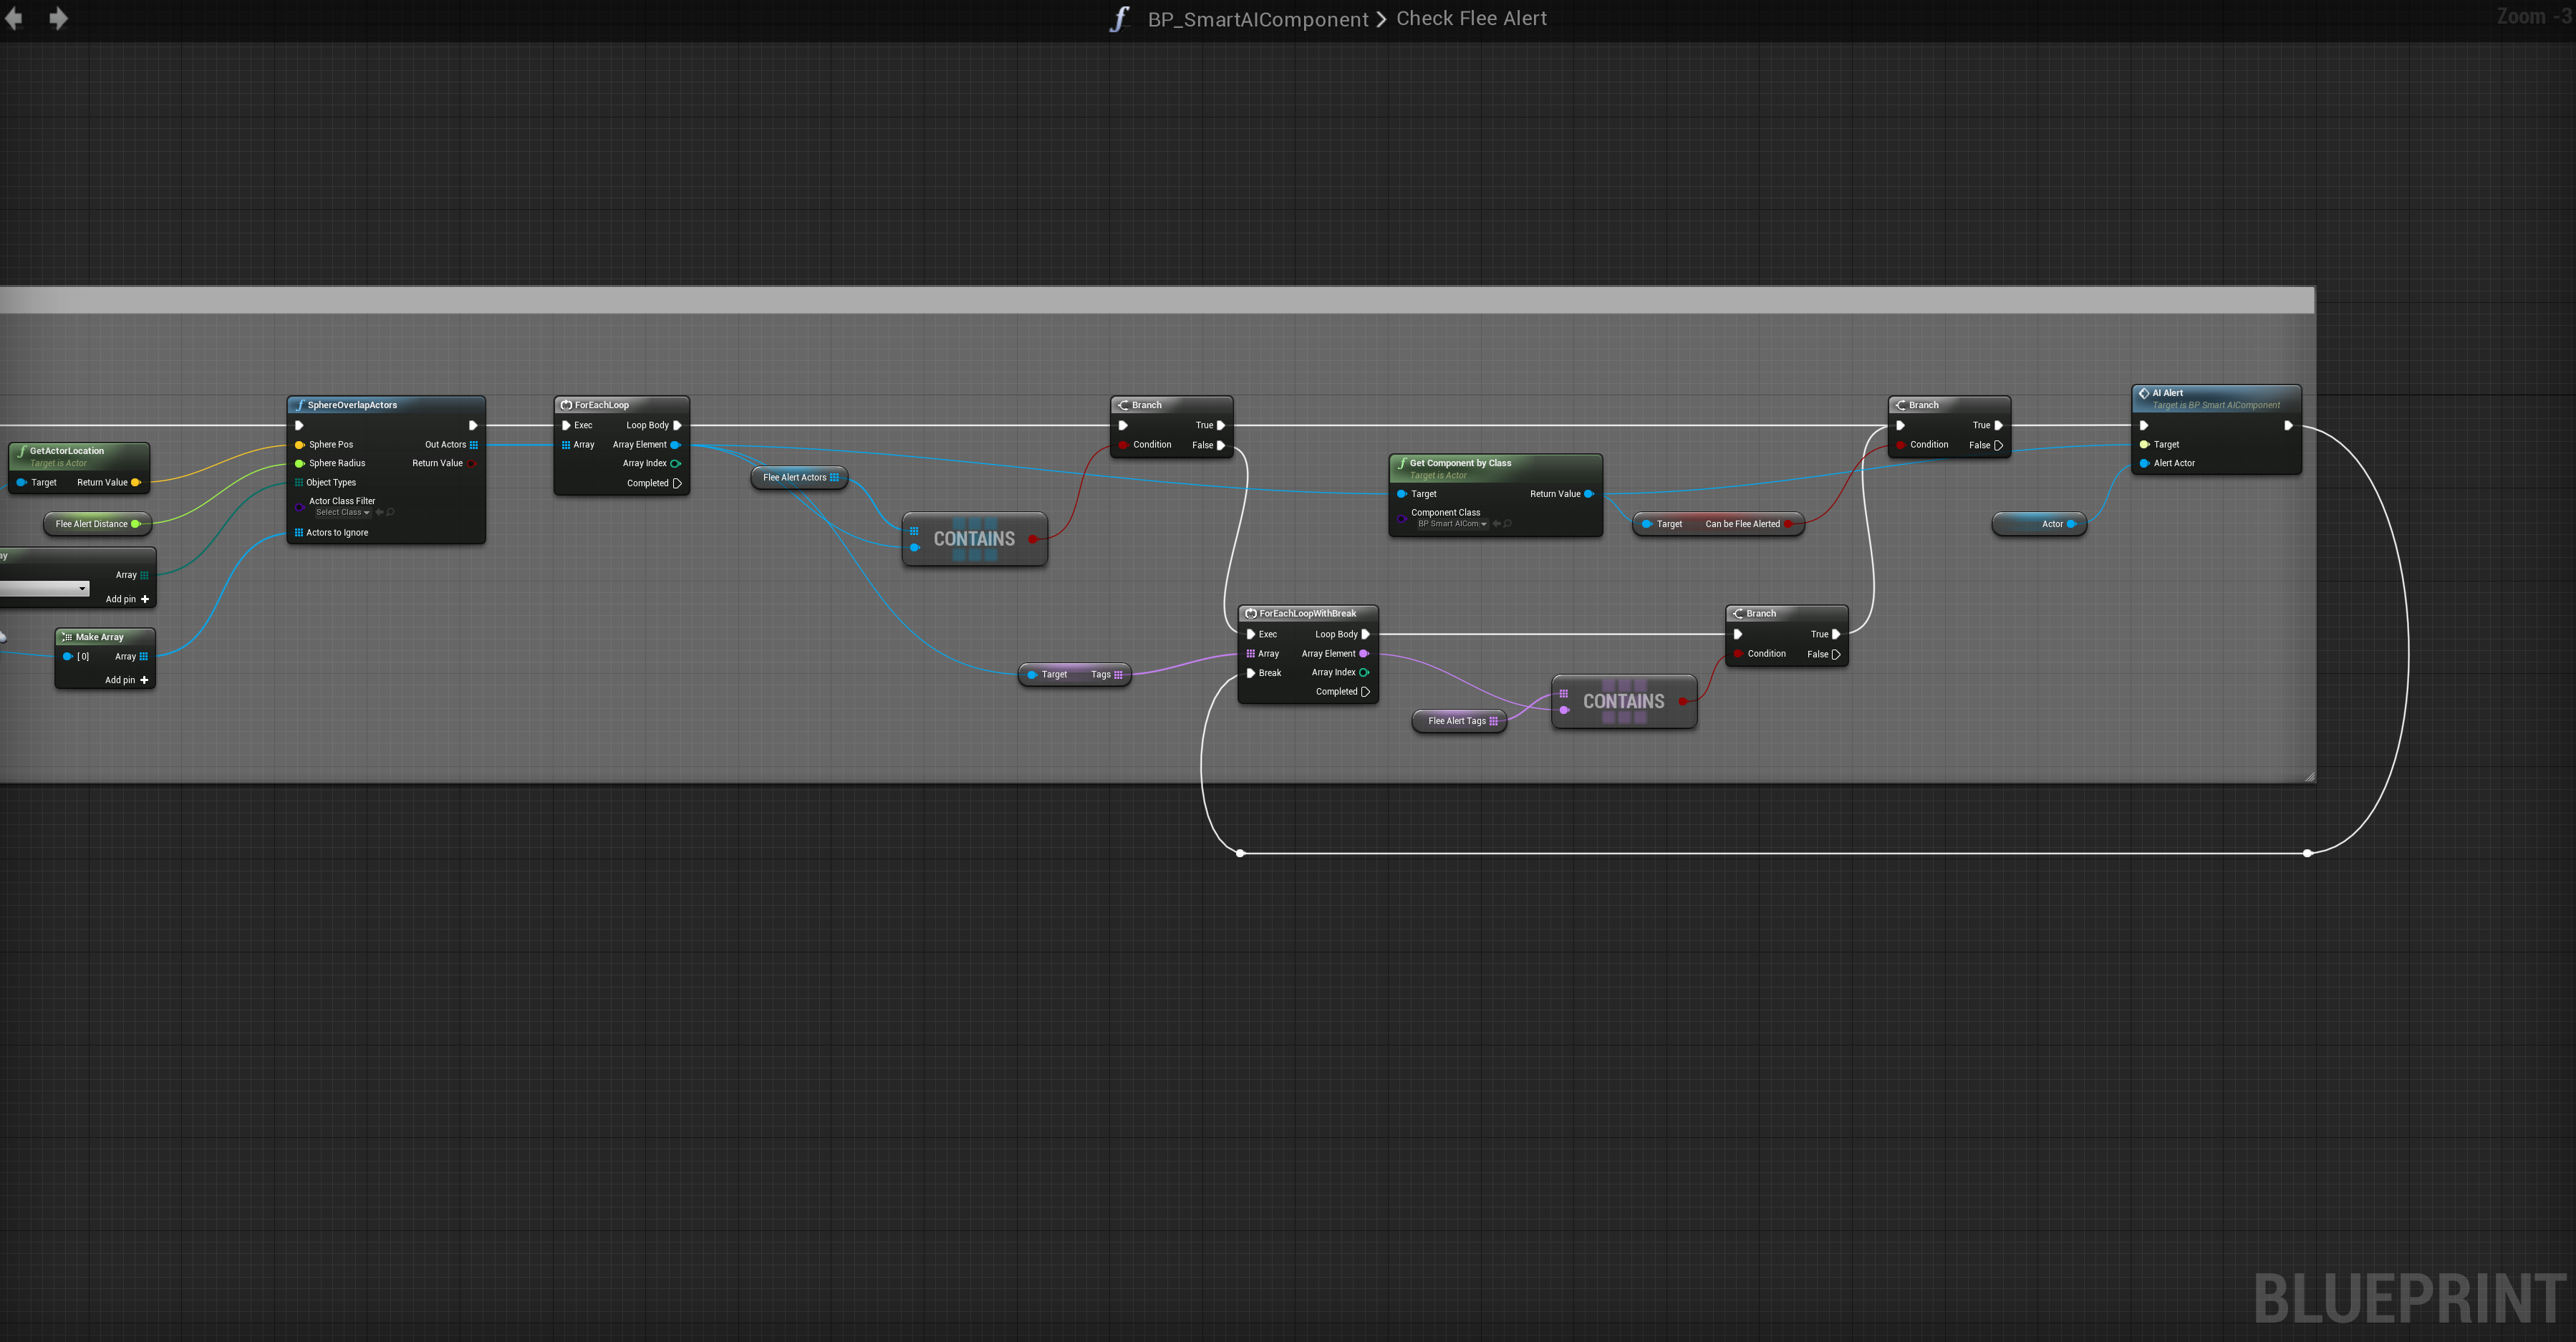Click the AI Alert node's diamond icon
This screenshot has width=2576, height=1342.
tap(2143, 393)
